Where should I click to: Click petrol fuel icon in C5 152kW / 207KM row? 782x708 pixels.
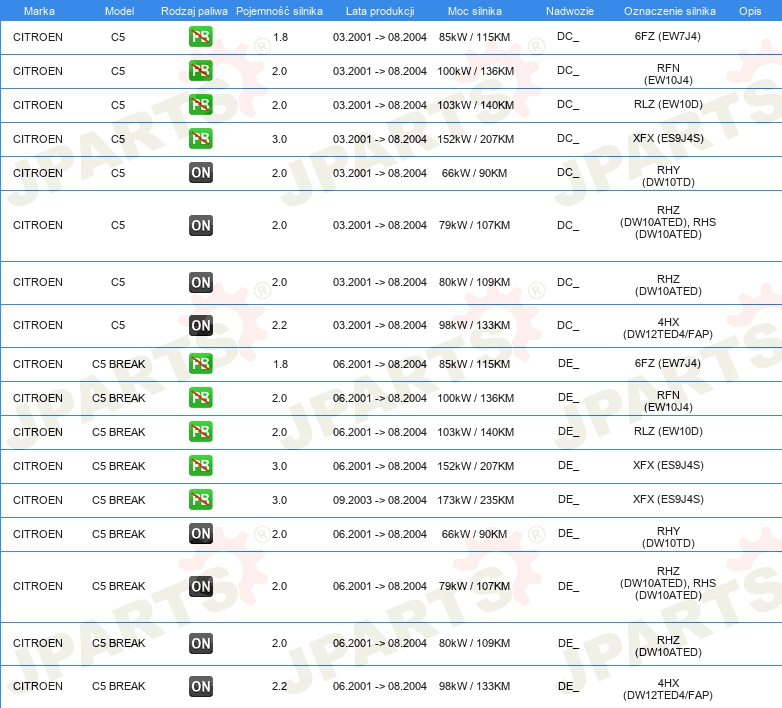[x=200, y=139]
